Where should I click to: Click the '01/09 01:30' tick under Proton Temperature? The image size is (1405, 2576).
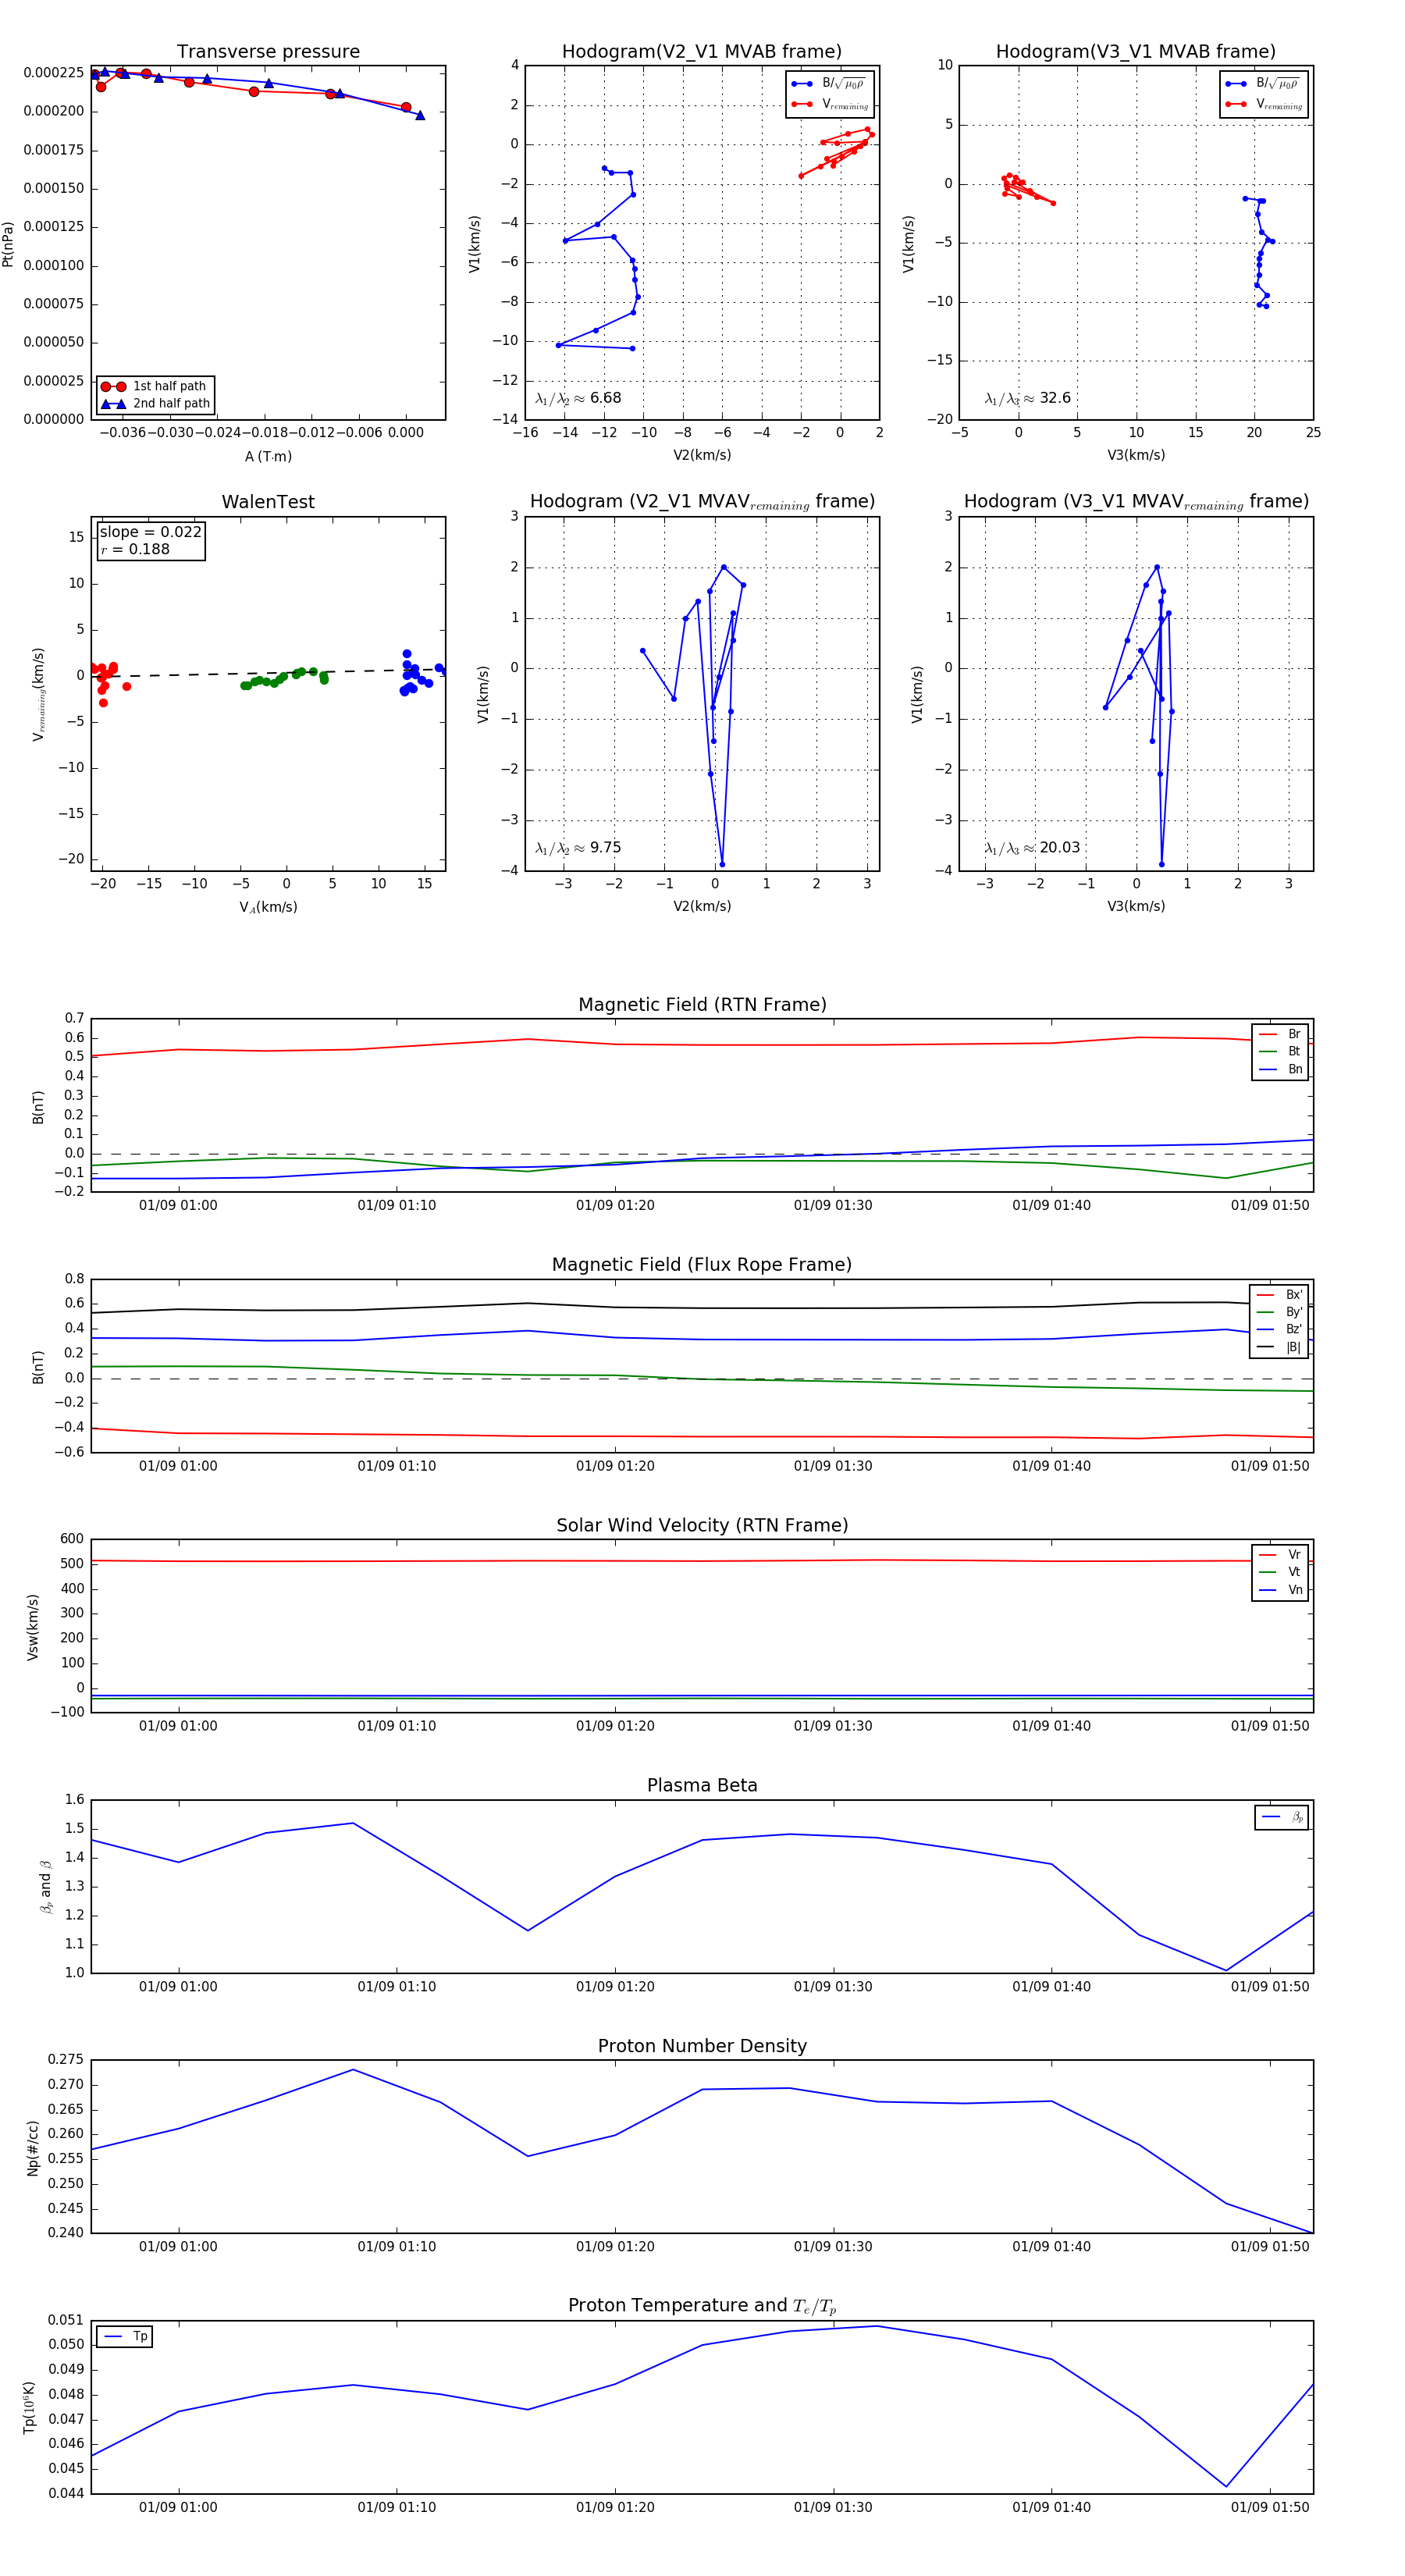click(833, 2507)
